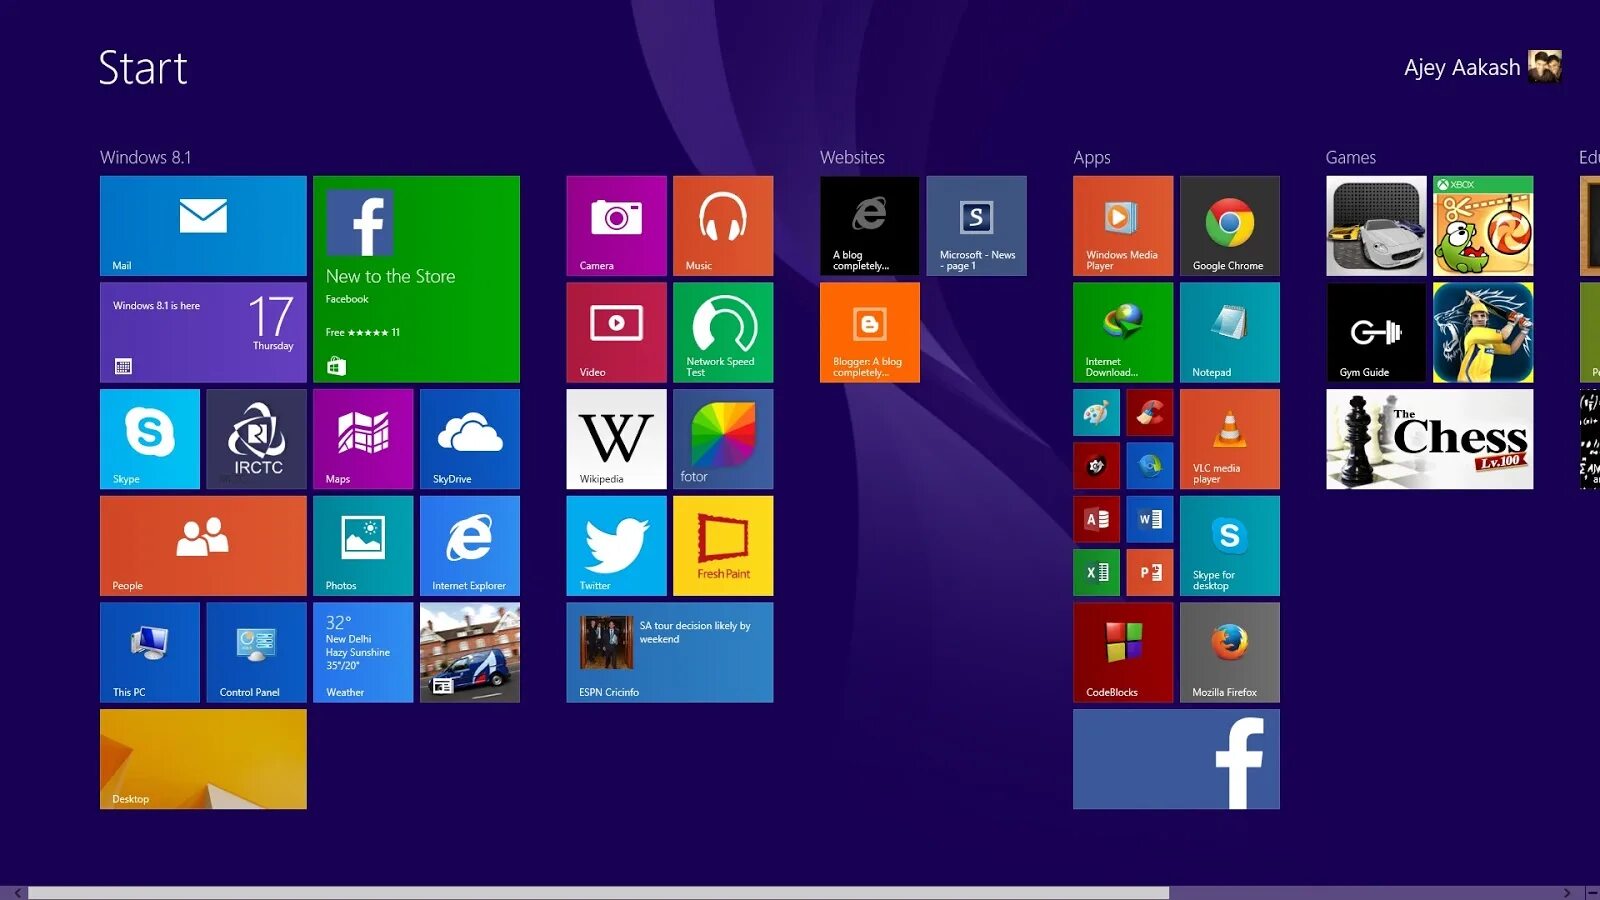1600x900 pixels.
Task: Open the orange Blogger website tile
Action: [x=870, y=332]
